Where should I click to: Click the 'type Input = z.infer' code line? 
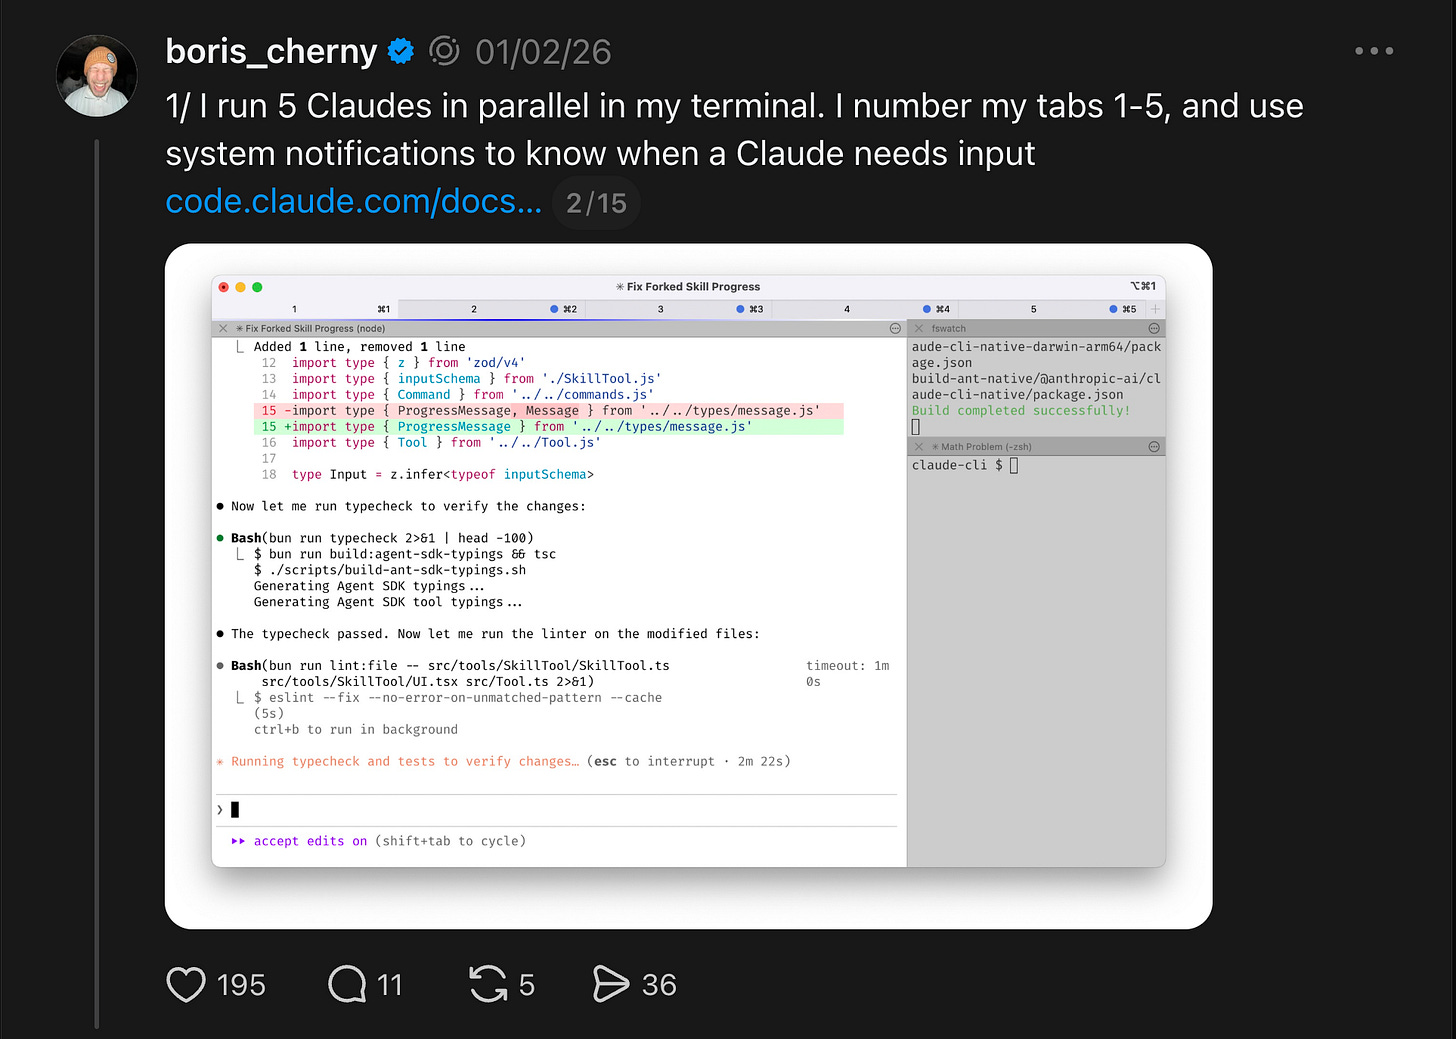tap(443, 475)
